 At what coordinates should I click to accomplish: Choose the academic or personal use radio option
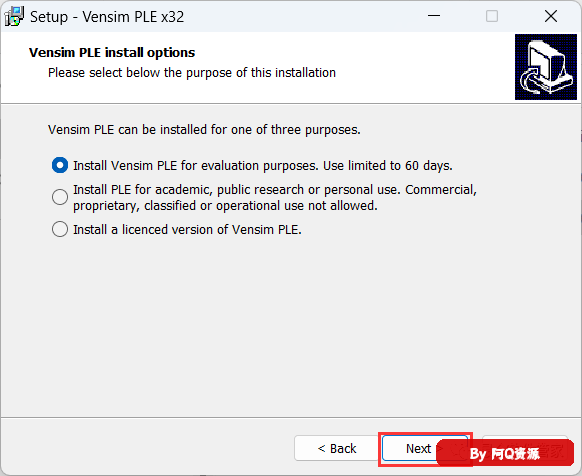pyautogui.click(x=60, y=197)
